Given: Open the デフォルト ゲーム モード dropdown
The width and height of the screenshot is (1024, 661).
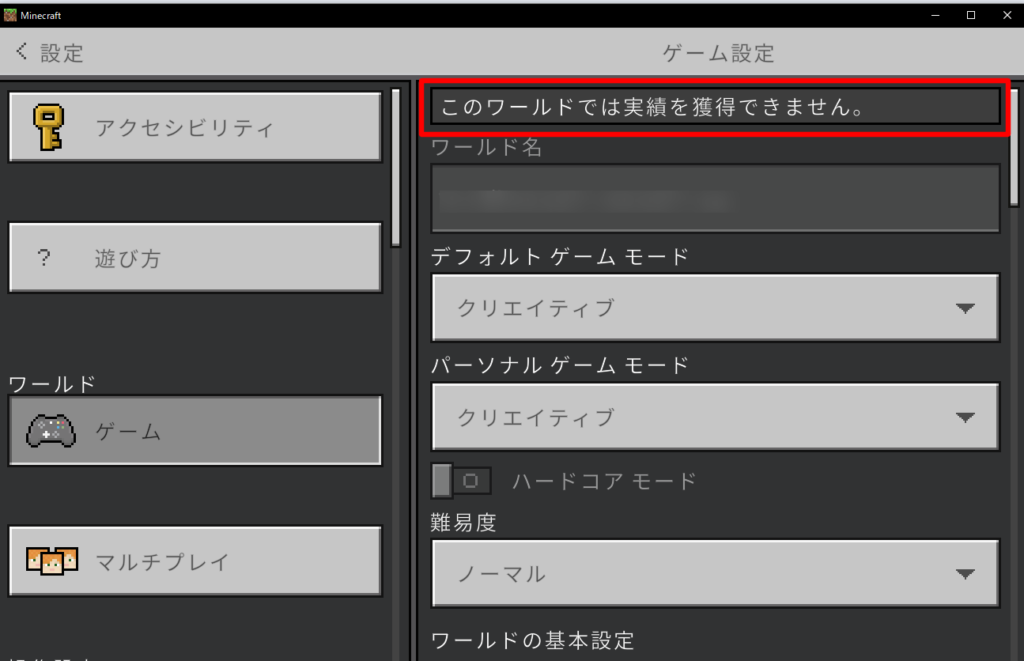Looking at the screenshot, I should (715, 308).
